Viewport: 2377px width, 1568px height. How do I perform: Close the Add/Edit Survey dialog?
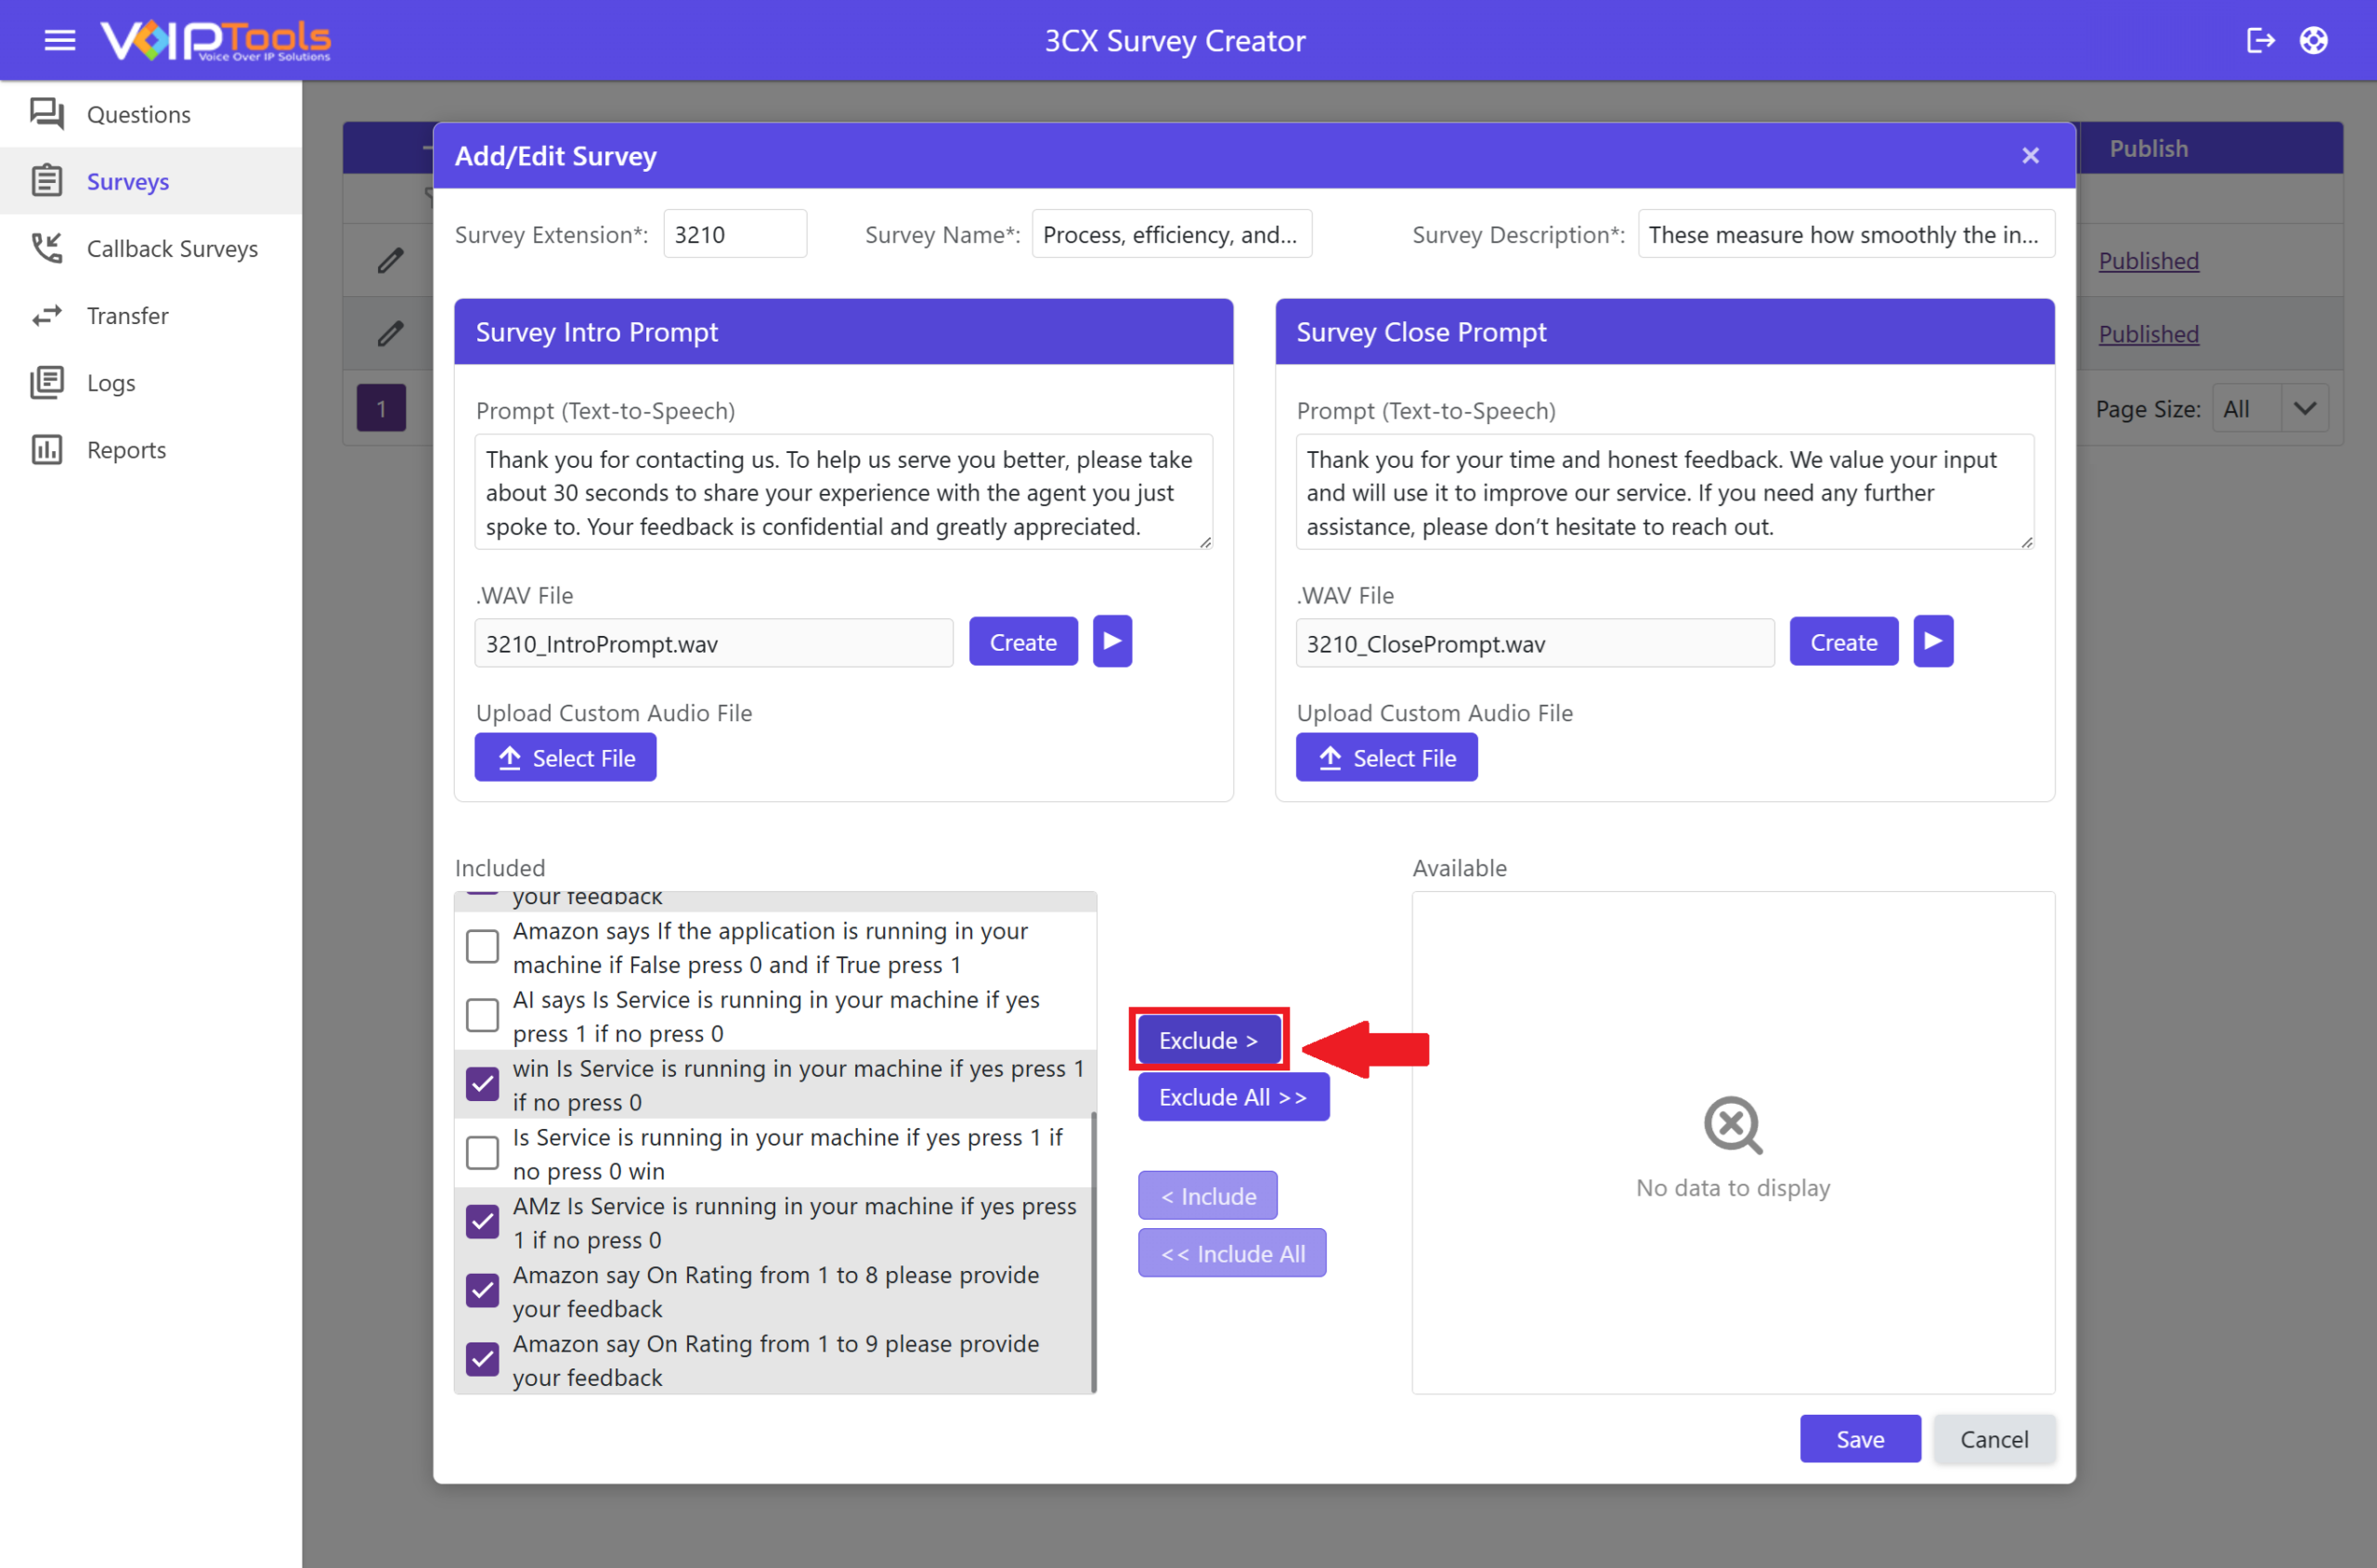click(2030, 156)
